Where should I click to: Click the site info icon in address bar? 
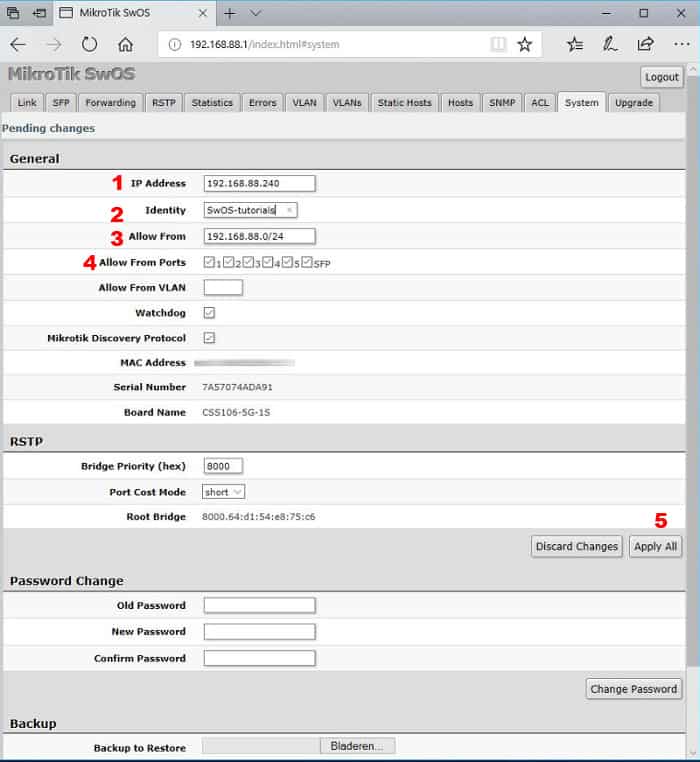175,45
